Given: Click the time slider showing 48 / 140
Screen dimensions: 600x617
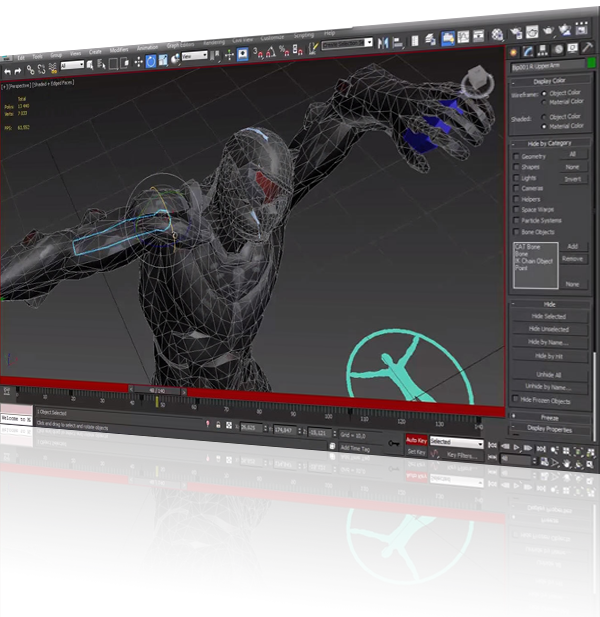Looking at the screenshot, I should 157,391.
